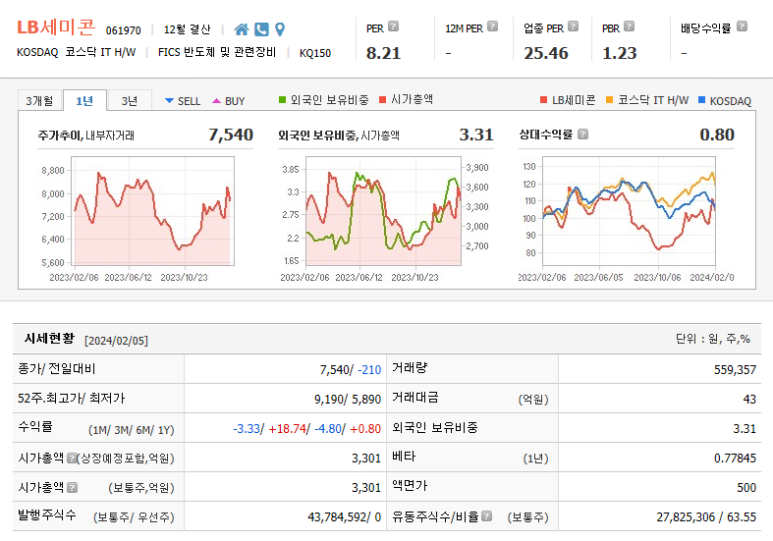The image size is (773, 541).
Task: Click help icon beside 시가총액 보통주
Action: click(x=72, y=488)
